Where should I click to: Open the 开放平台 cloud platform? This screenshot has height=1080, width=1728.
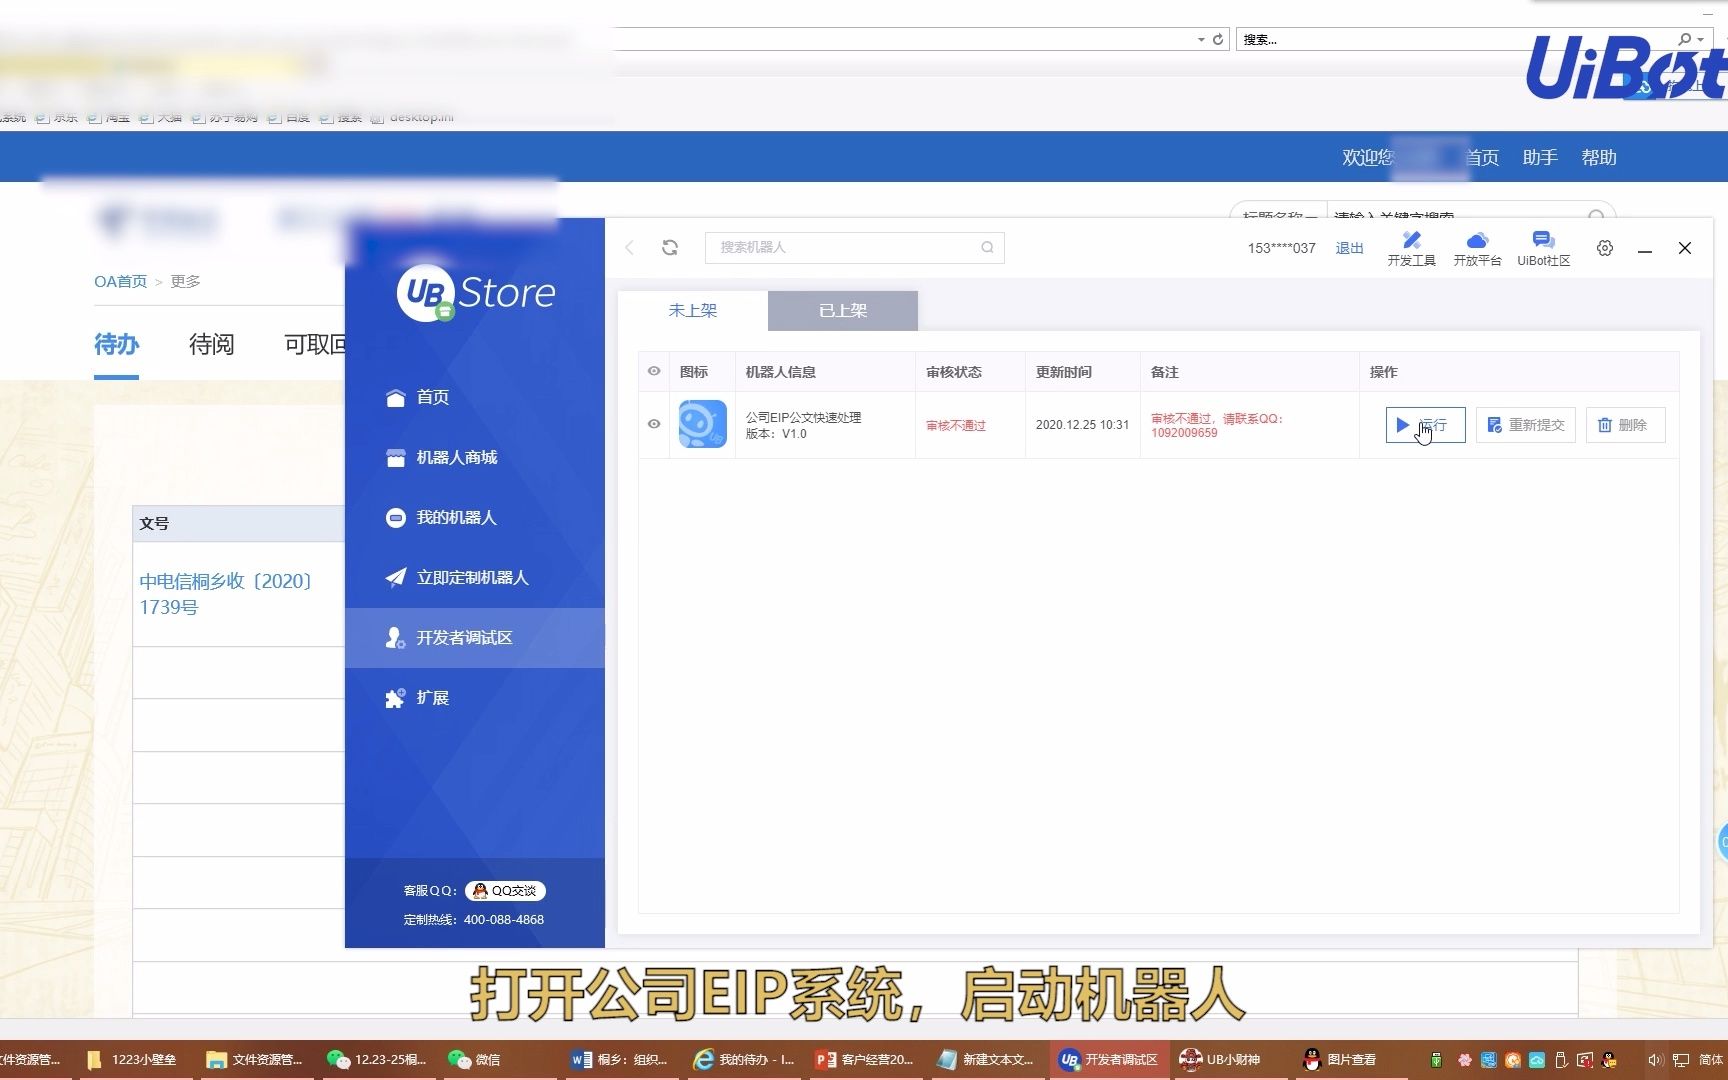pyautogui.click(x=1477, y=247)
